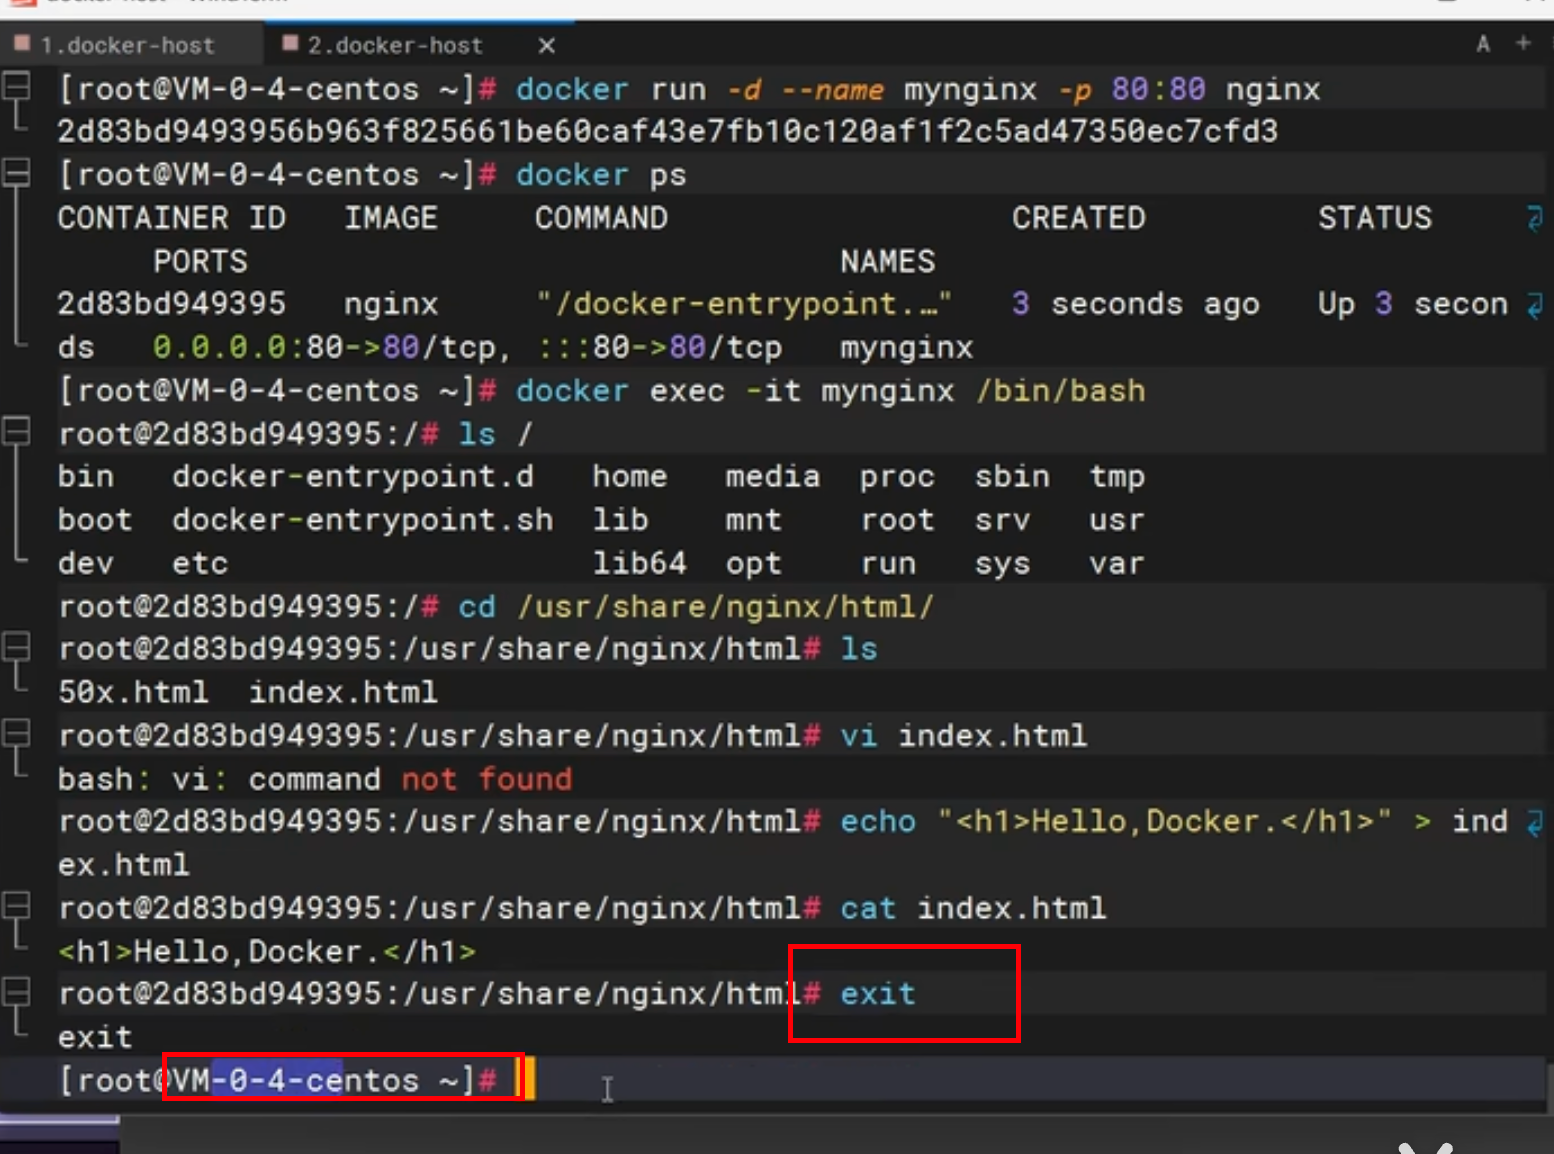The height and width of the screenshot is (1154, 1554).
Task: Select the 2.docker-host tab
Action: (x=395, y=45)
